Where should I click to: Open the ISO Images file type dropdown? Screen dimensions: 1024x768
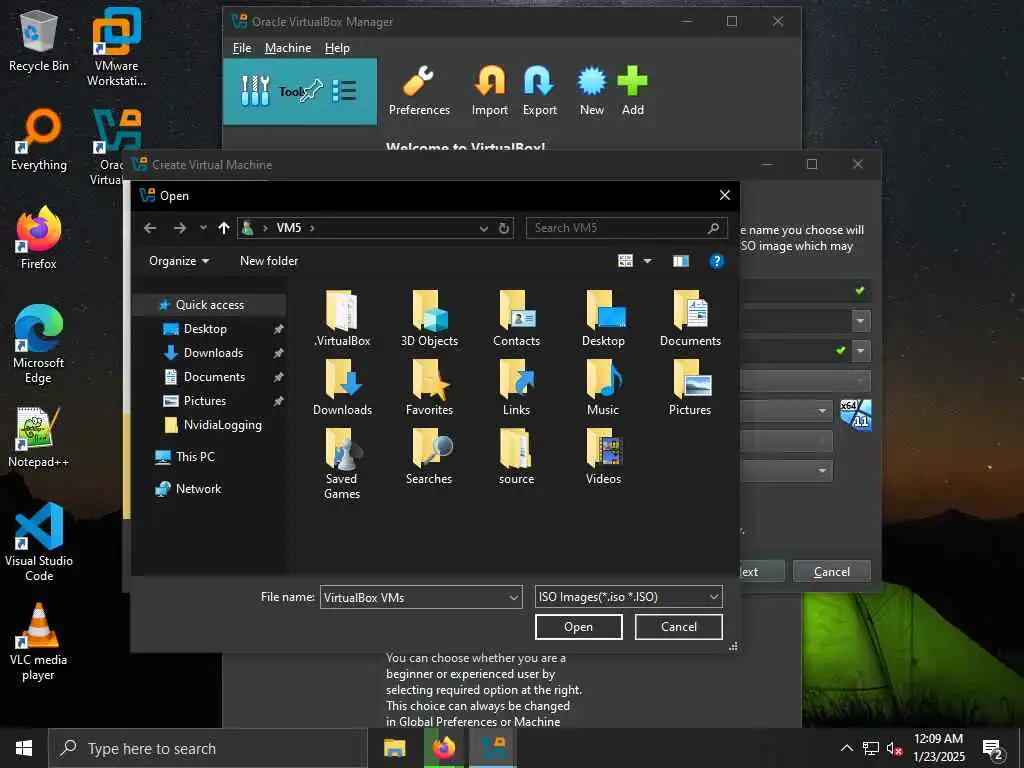point(628,597)
